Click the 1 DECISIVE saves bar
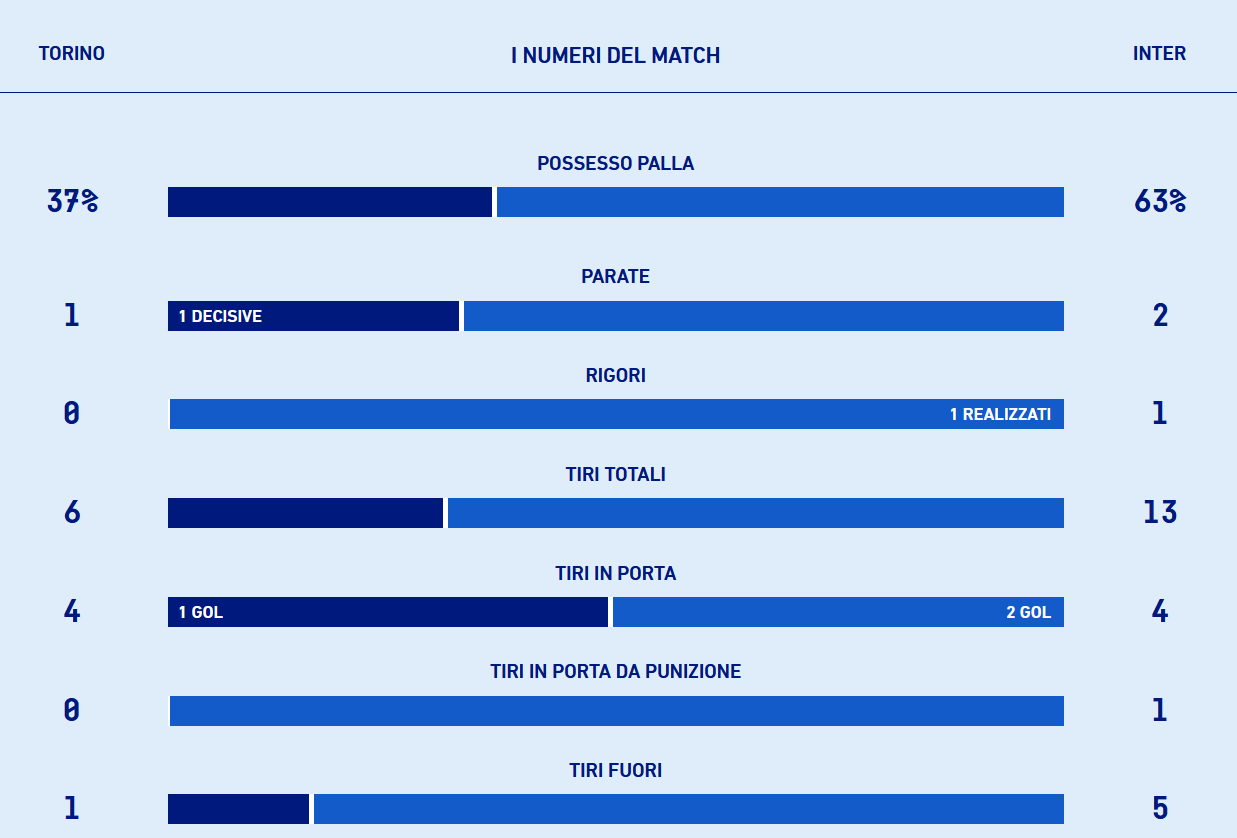Viewport: 1237px width, 838px height. coord(313,316)
